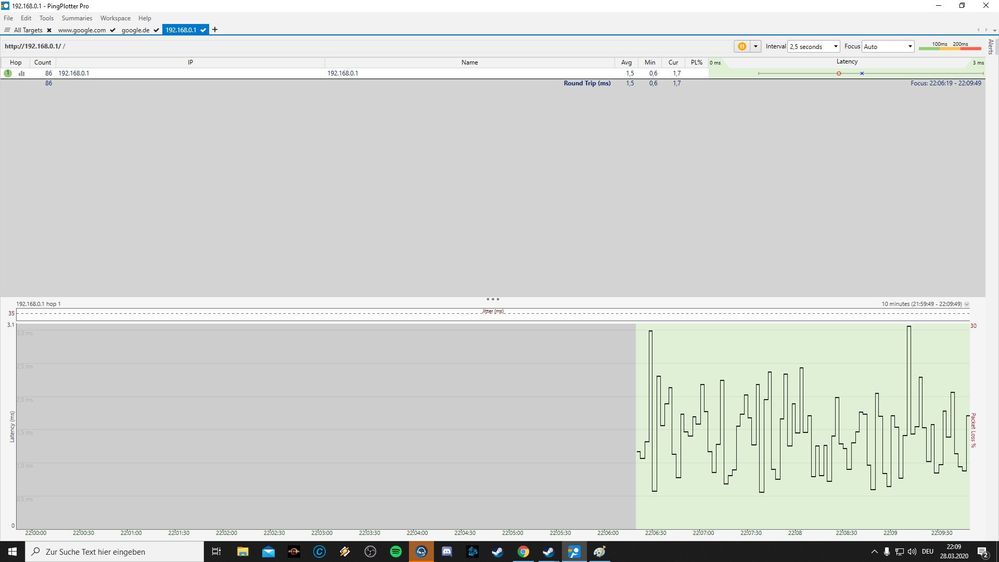Pause tracing with the orange pause button
Image resolution: width=999 pixels, height=562 pixels.
pos(742,47)
